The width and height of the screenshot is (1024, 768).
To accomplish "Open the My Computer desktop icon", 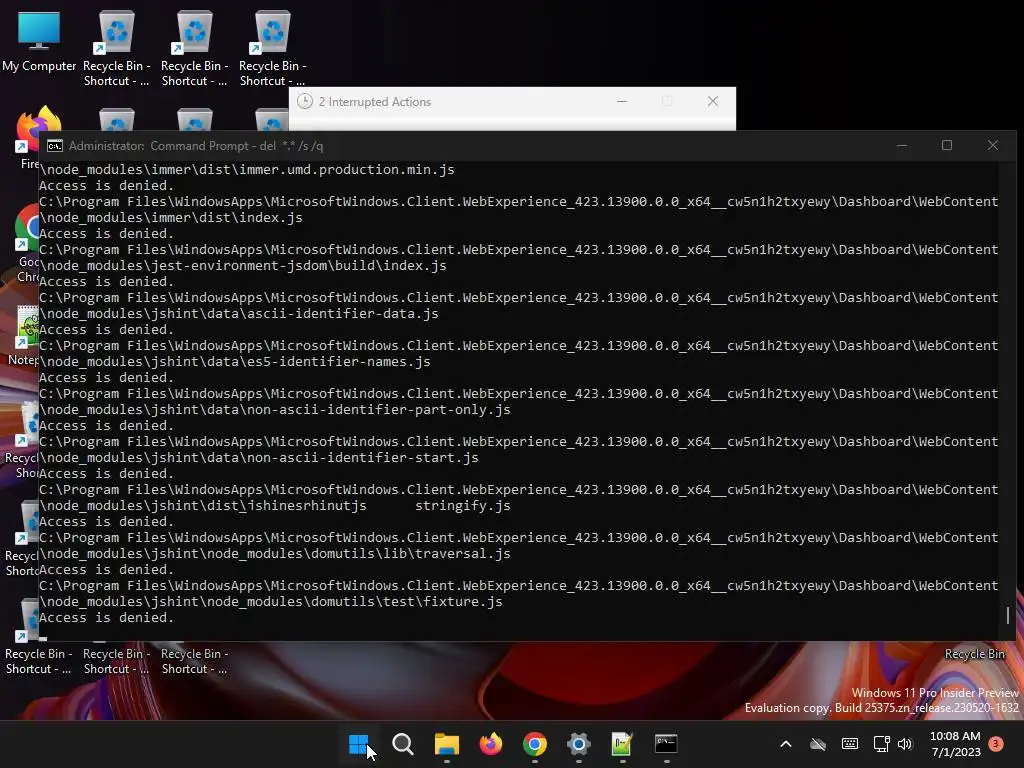I will [x=39, y=41].
